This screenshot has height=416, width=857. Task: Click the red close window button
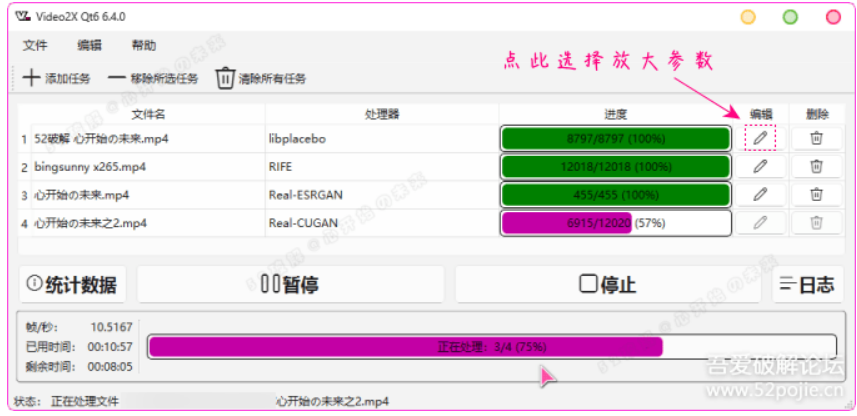pos(833,17)
